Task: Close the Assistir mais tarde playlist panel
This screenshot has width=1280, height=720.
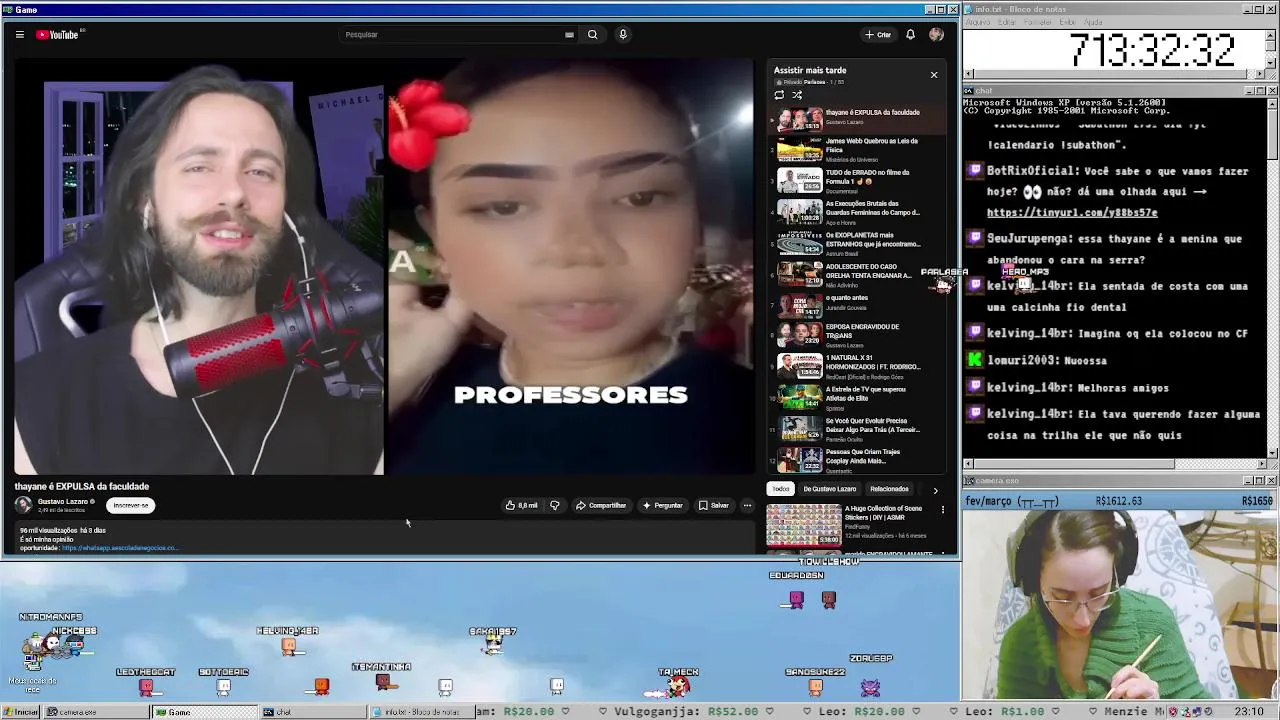Action: (x=934, y=75)
